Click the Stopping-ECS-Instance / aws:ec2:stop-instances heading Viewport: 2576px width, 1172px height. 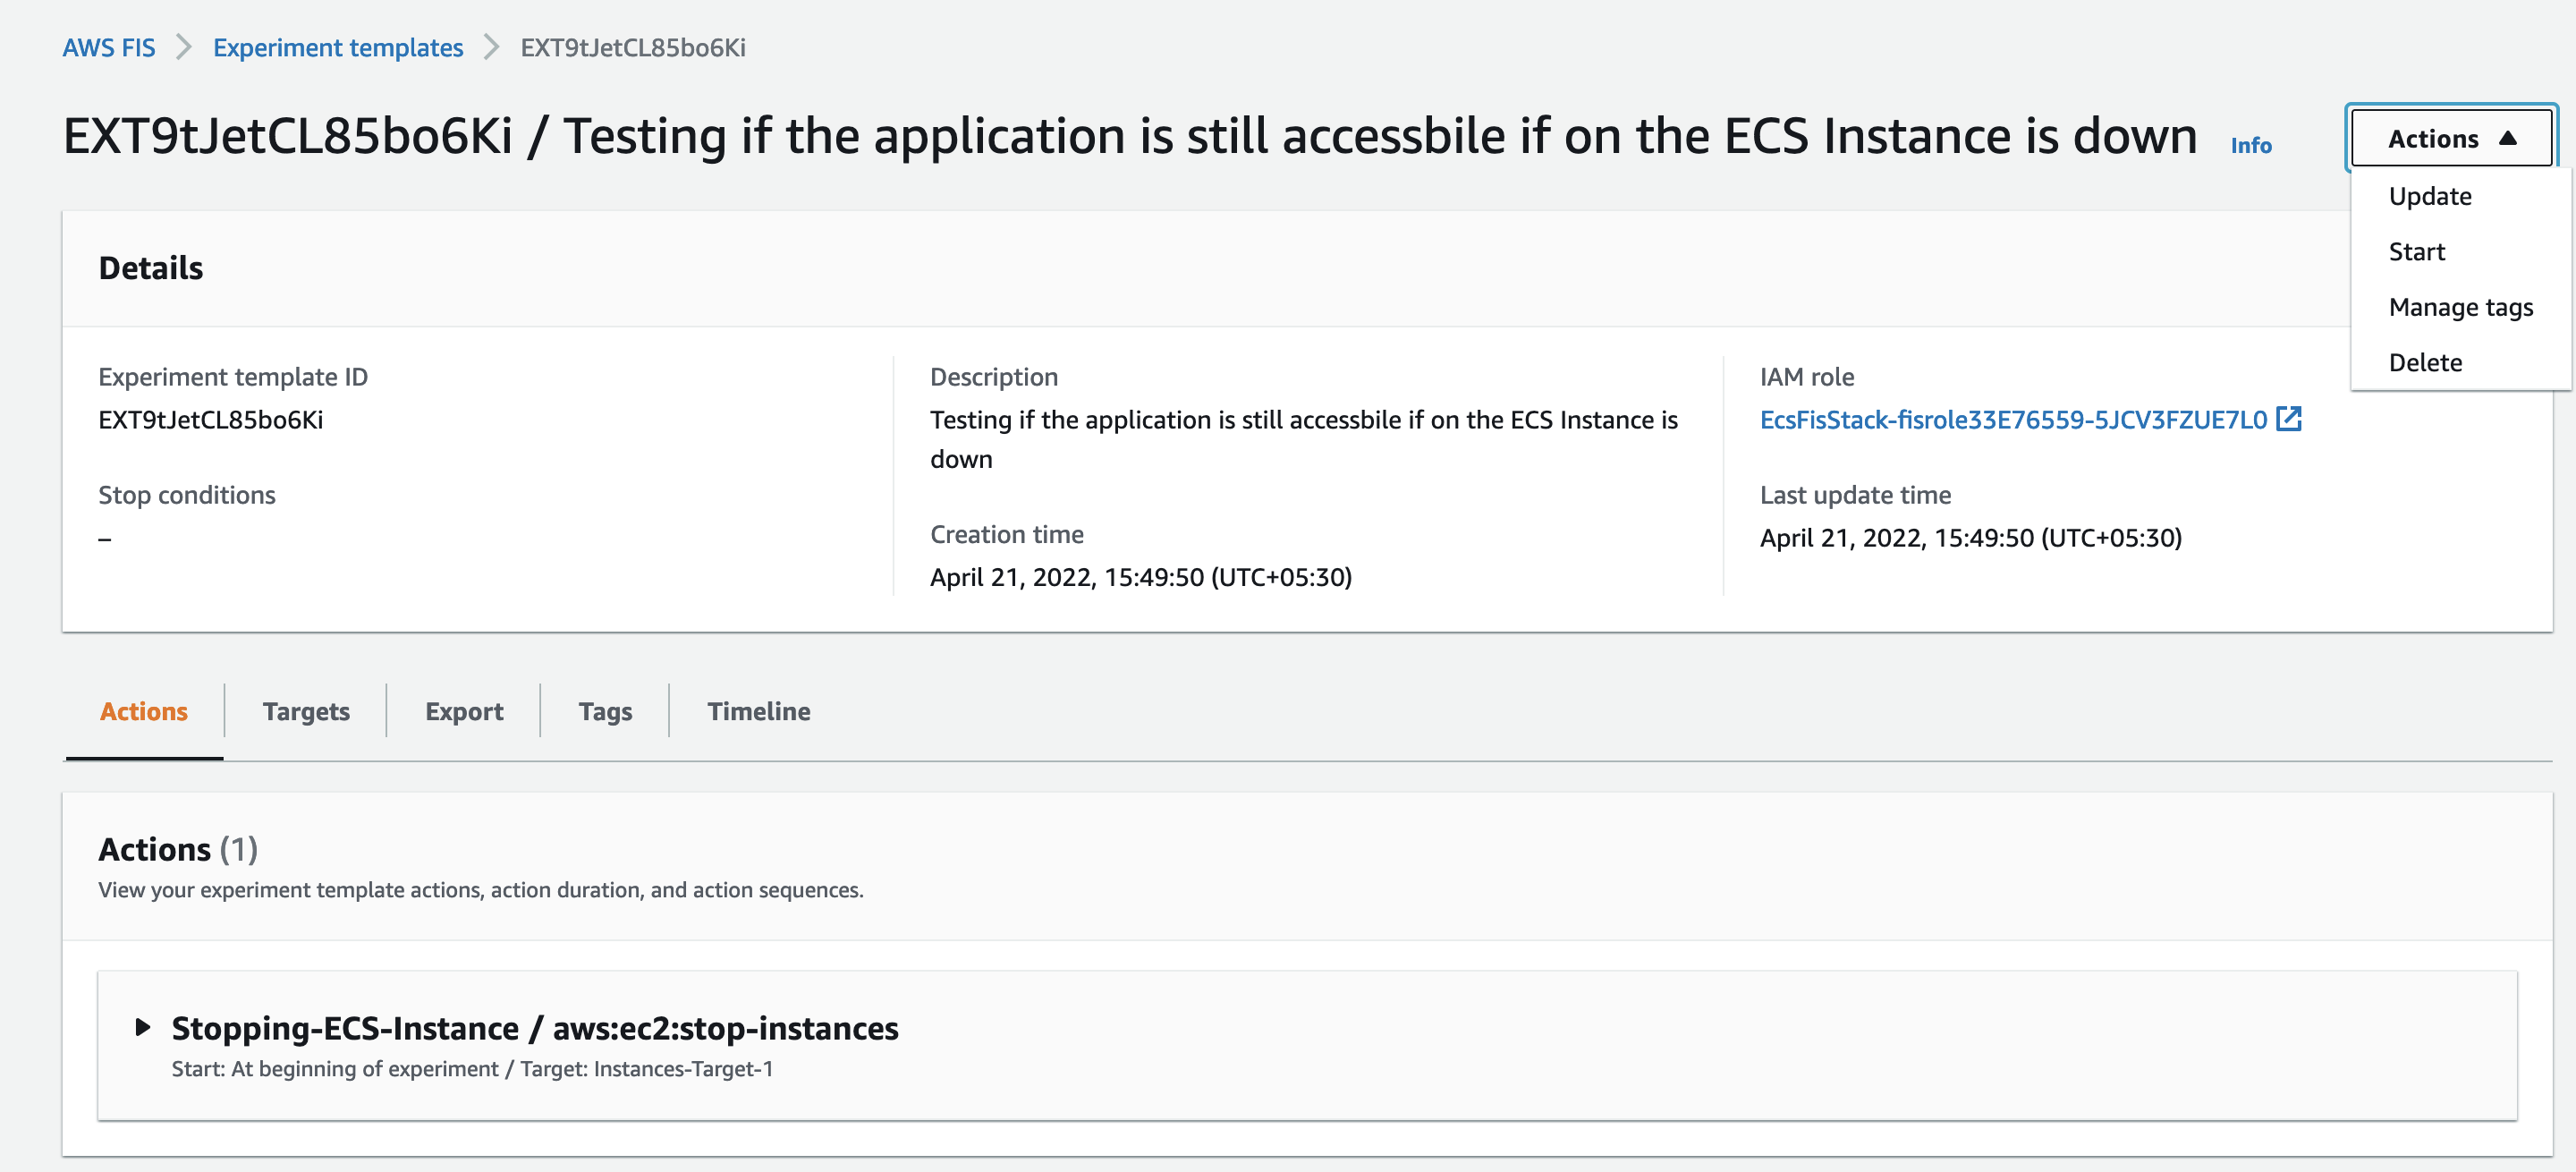535,1027
